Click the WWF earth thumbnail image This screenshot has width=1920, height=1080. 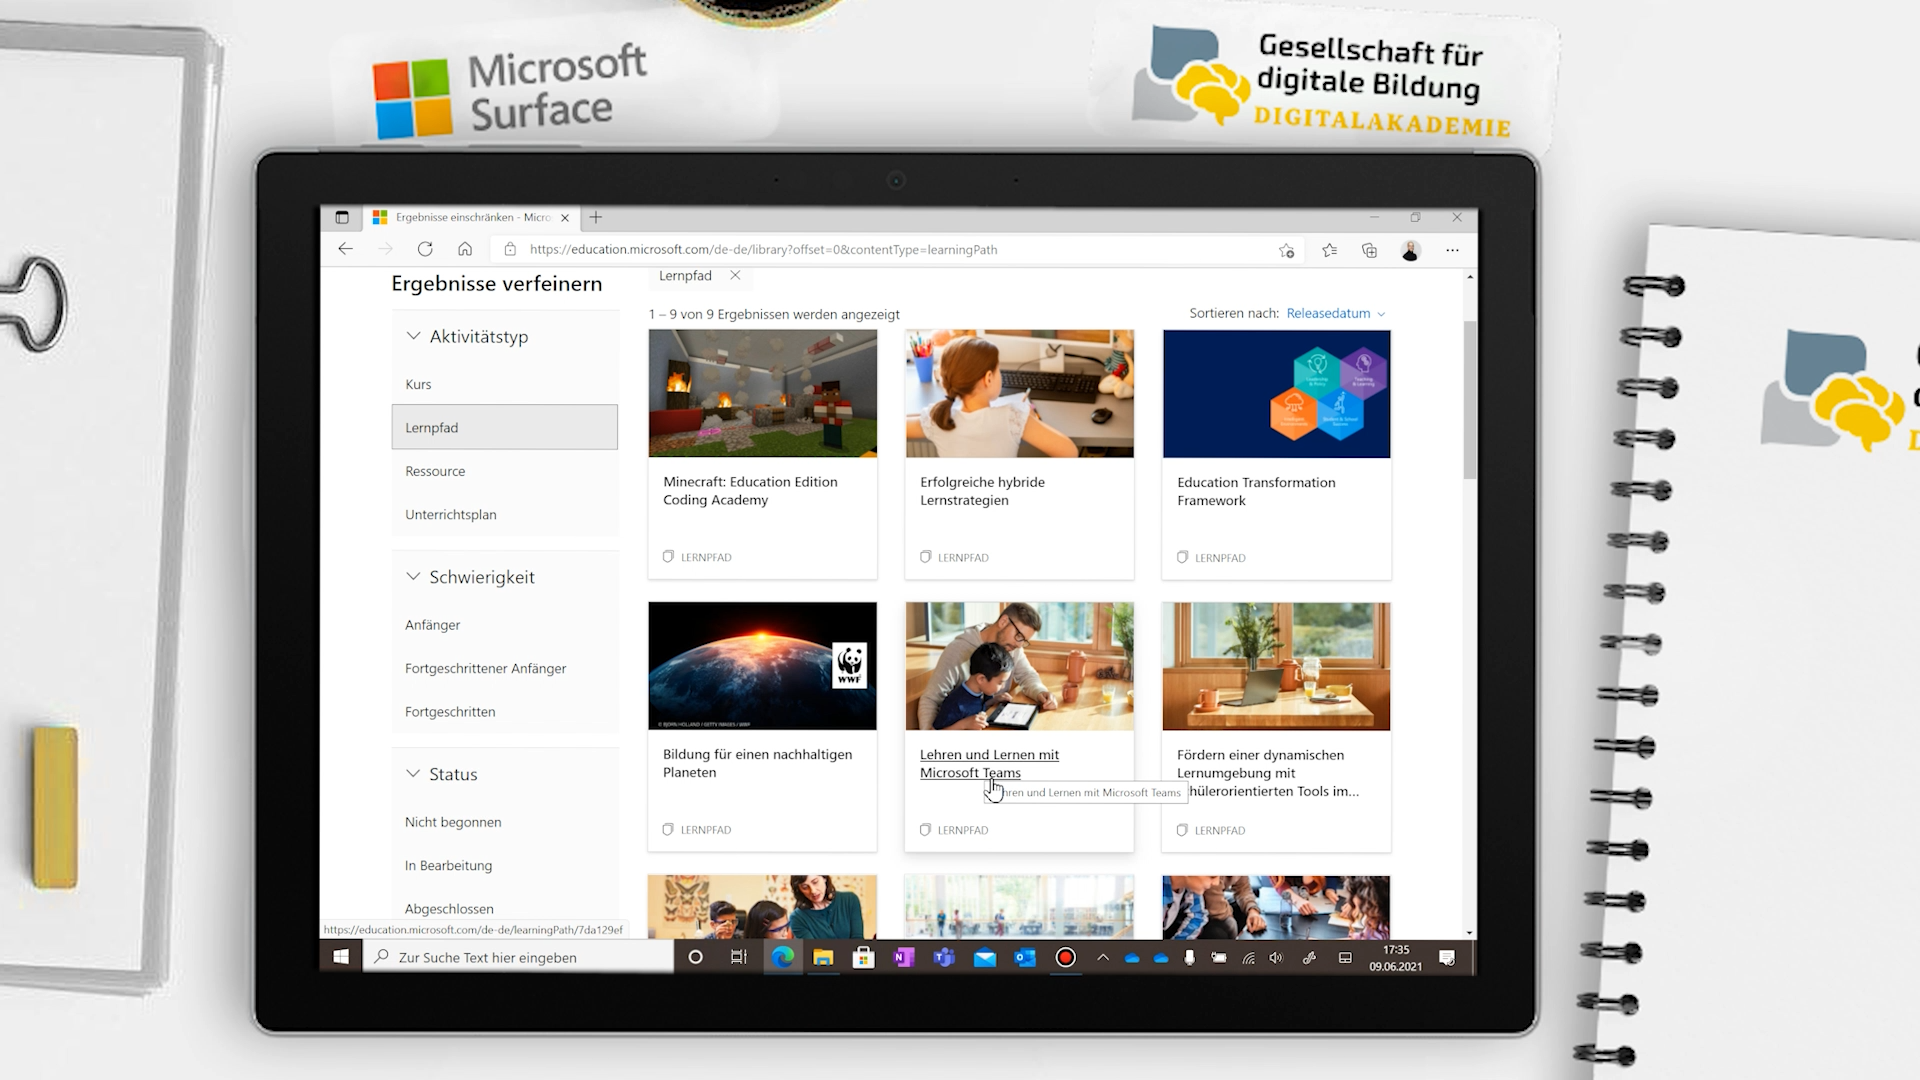pyautogui.click(x=762, y=665)
